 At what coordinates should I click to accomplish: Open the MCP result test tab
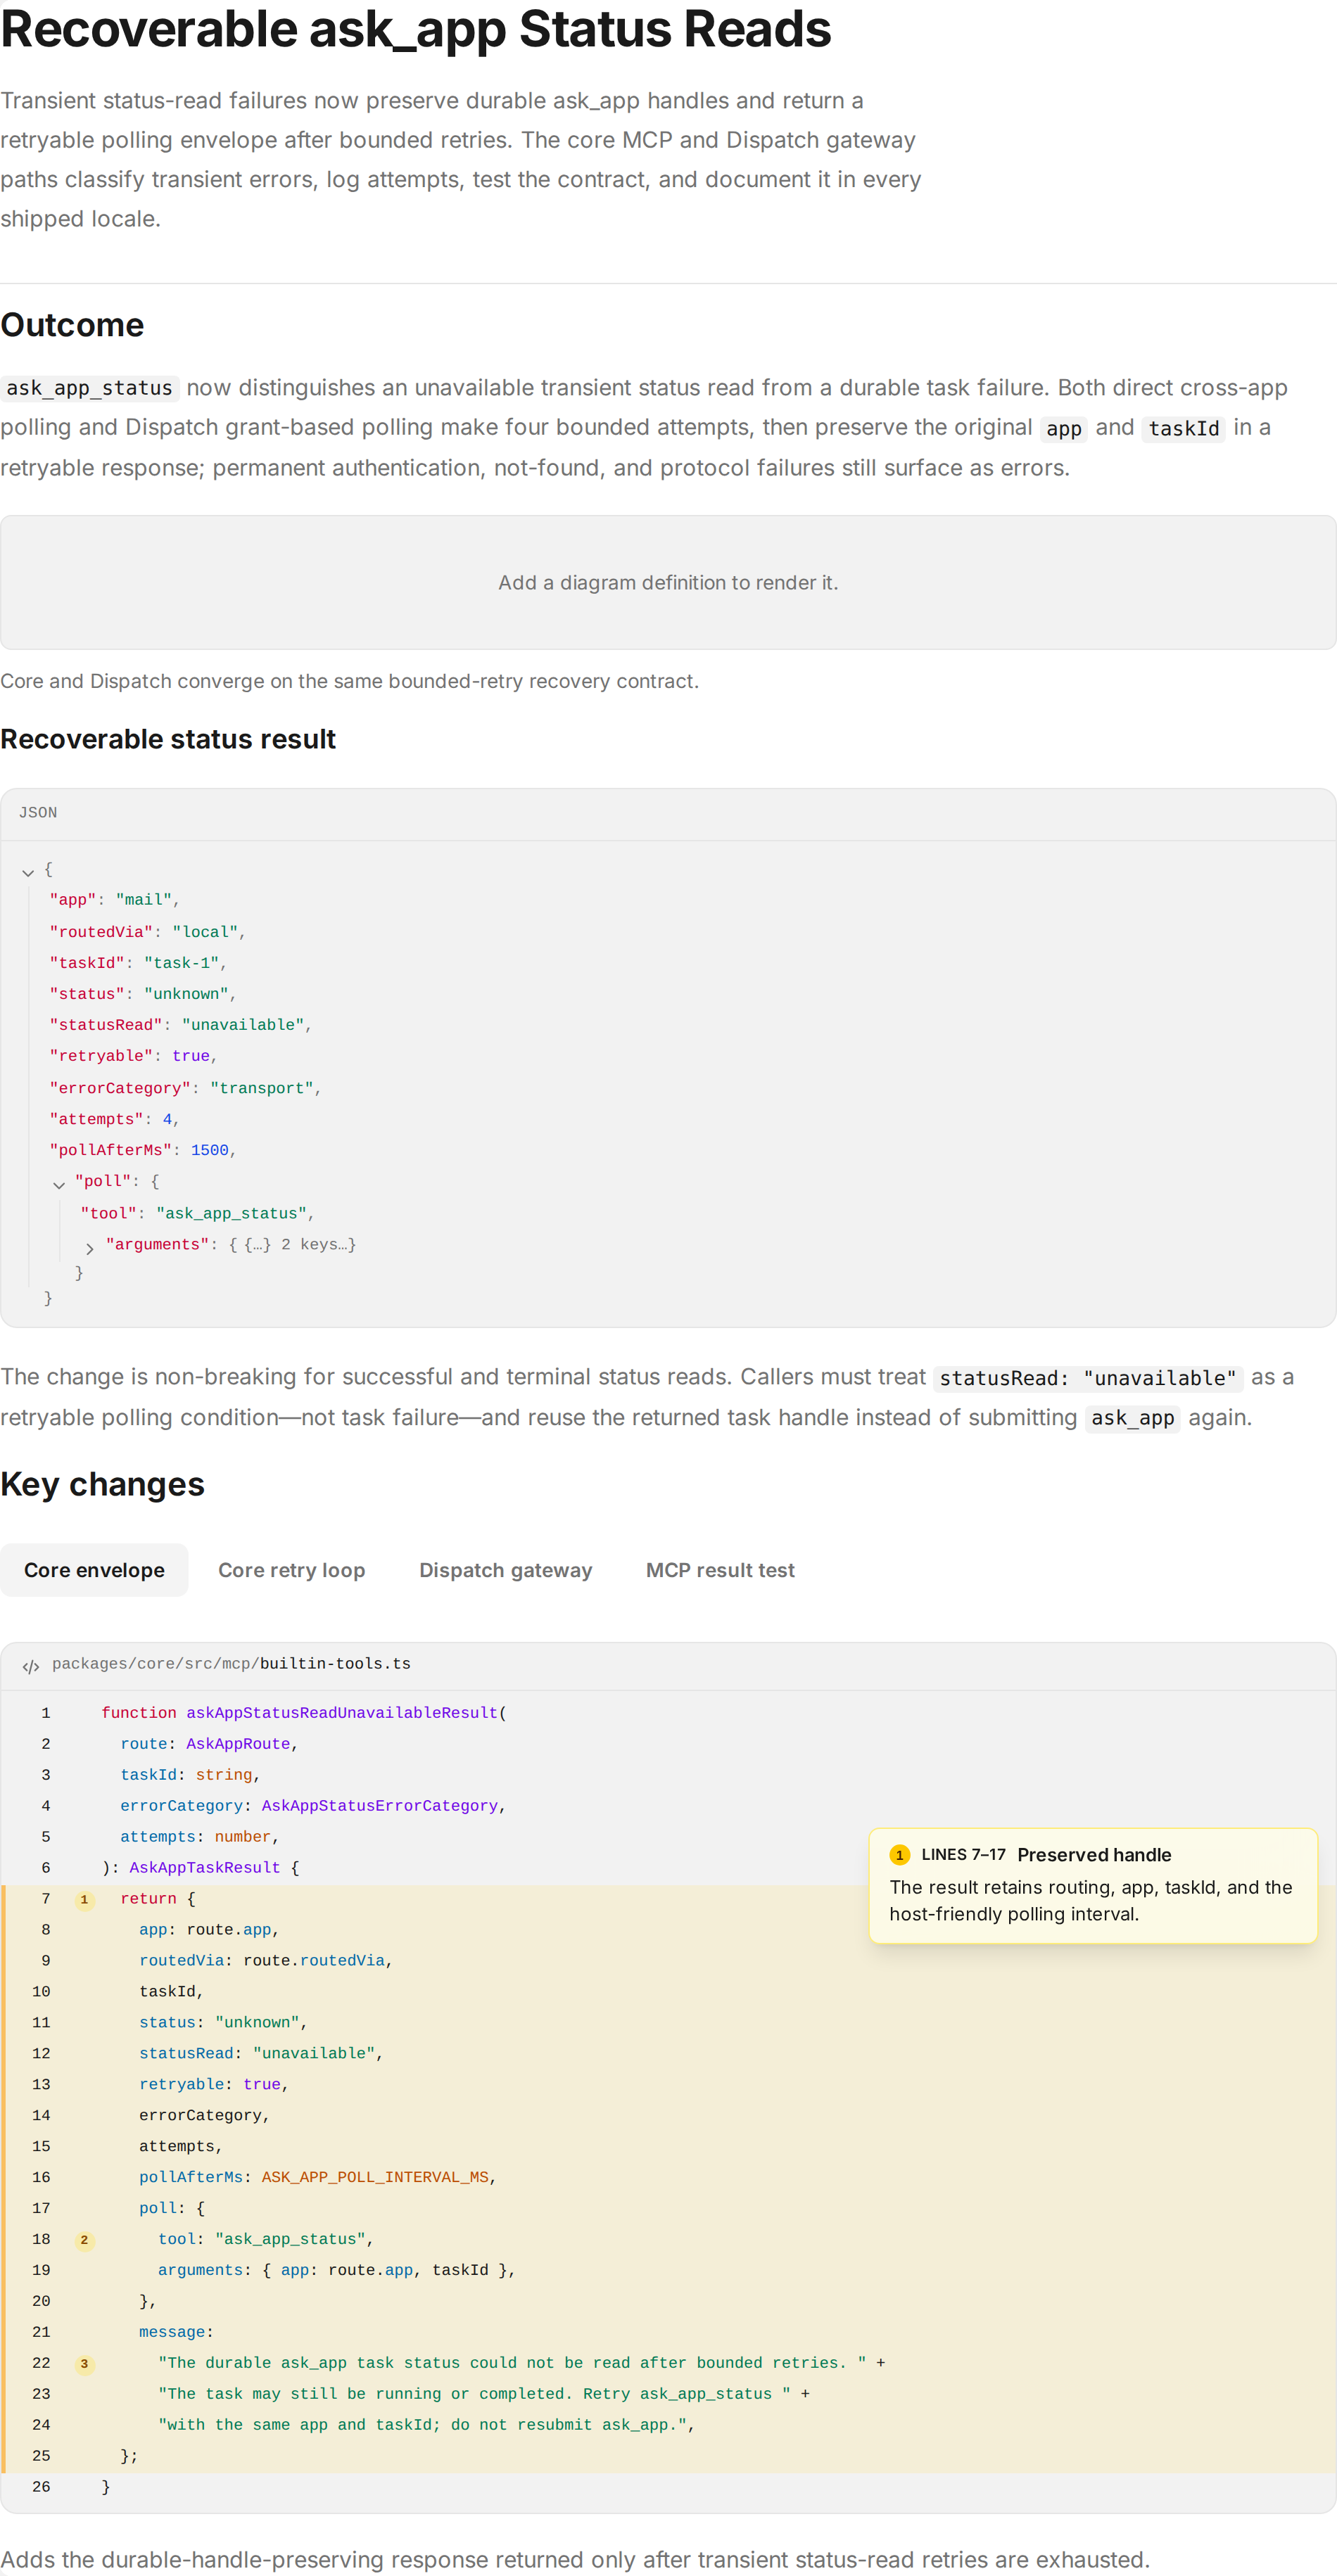click(x=720, y=1570)
